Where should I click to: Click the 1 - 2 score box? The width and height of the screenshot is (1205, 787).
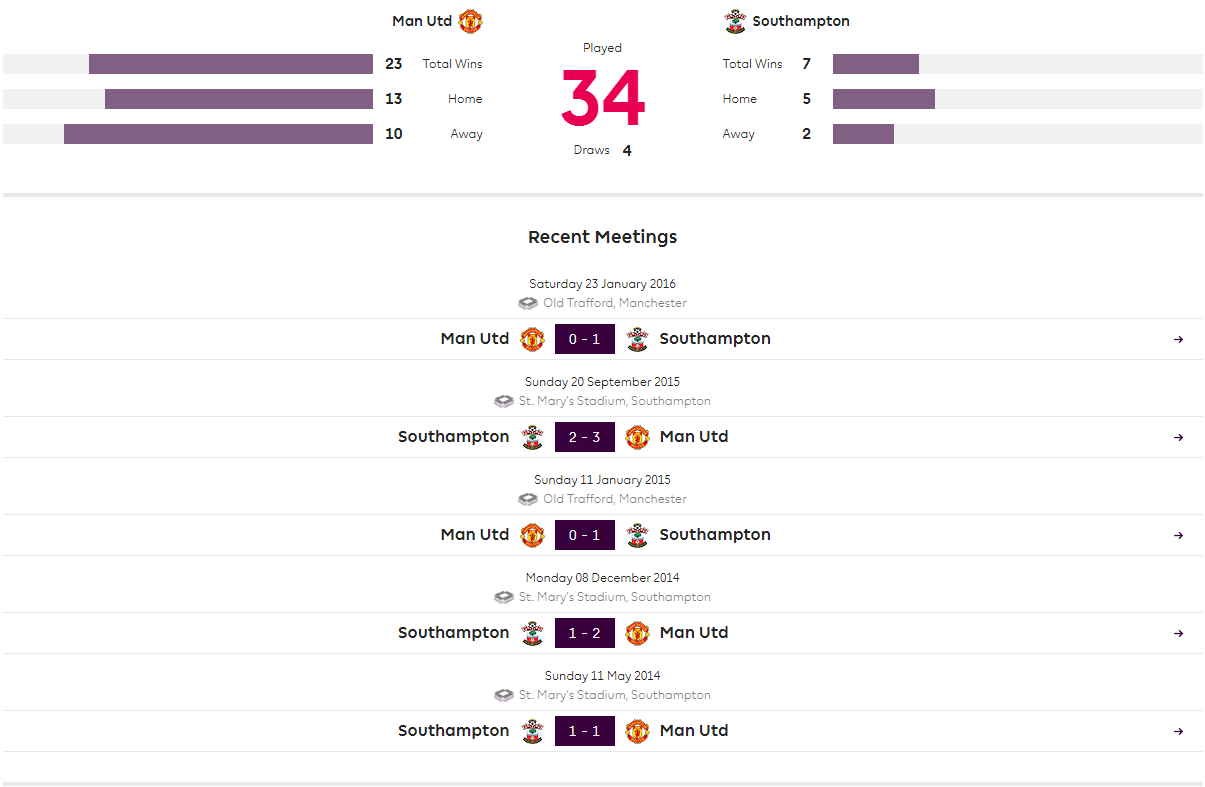point(585,633)
